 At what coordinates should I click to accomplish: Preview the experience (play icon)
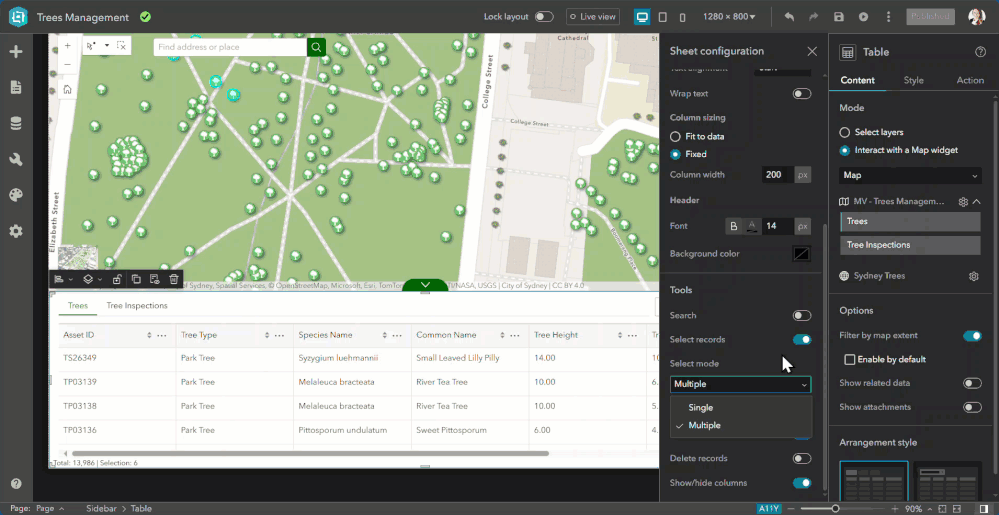[x=864, y=17]
